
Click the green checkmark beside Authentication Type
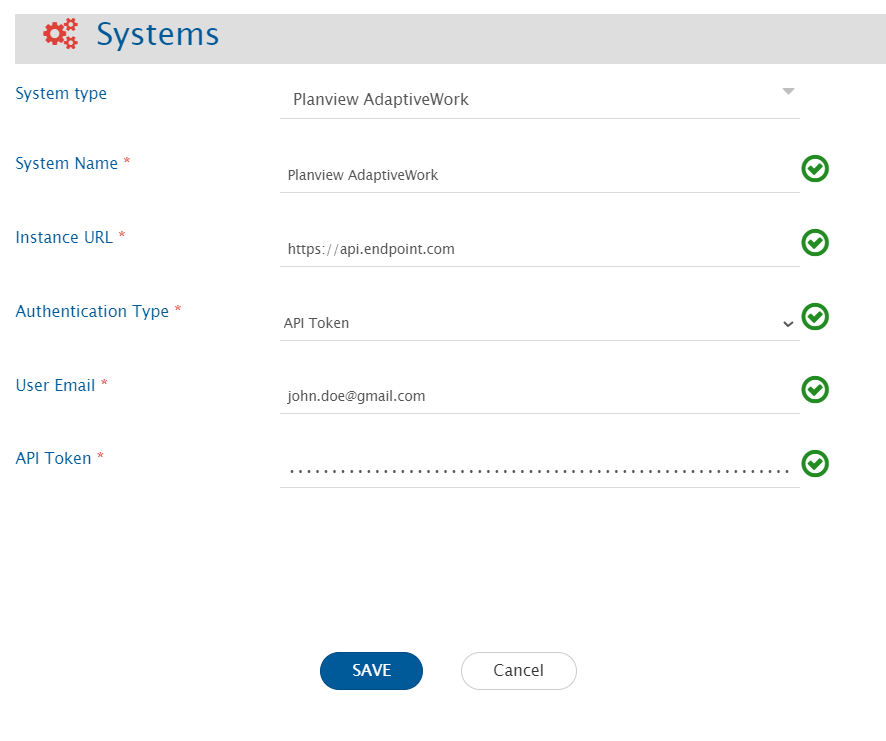(815, 317)
